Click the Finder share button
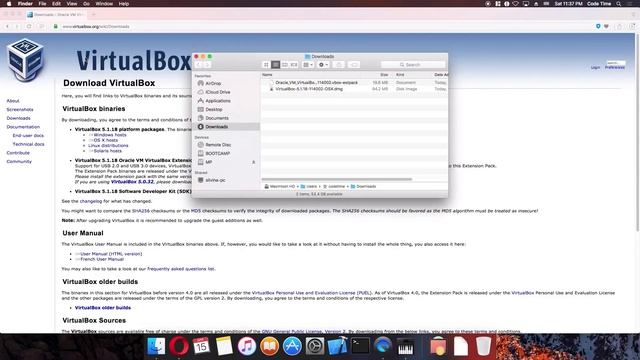This screenshot has width=640, height=360. click(338, 64)
